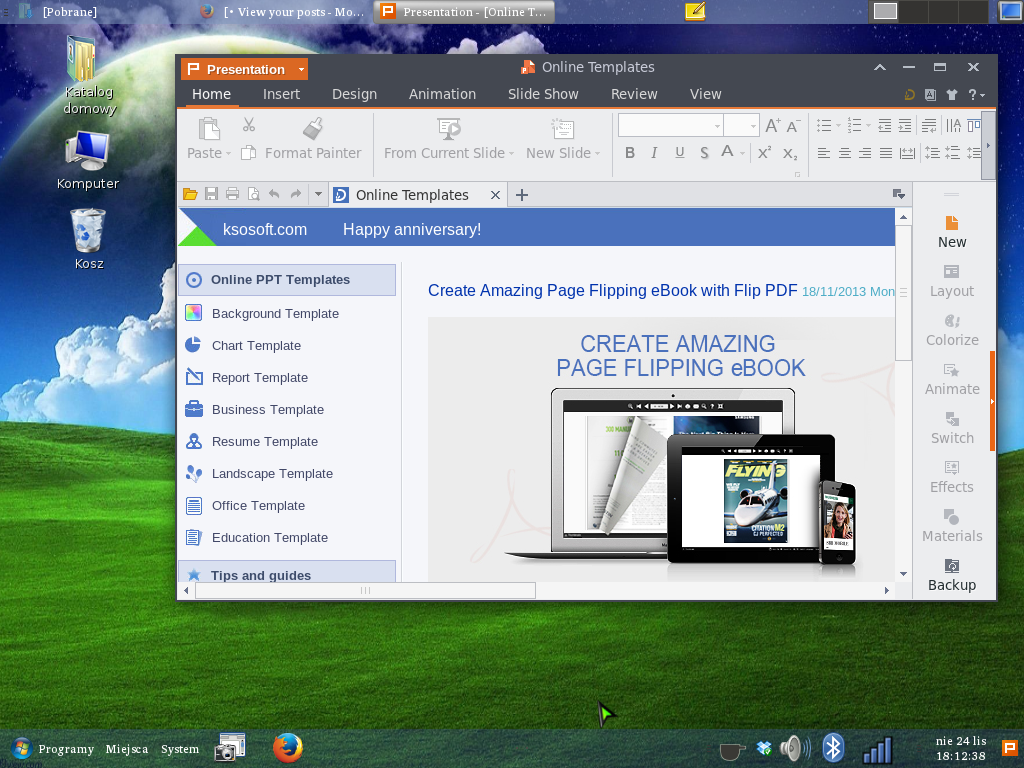1024x768 pixels.
Task: Switch to the Home ribbon tab
Action: [x=211, y=94]
